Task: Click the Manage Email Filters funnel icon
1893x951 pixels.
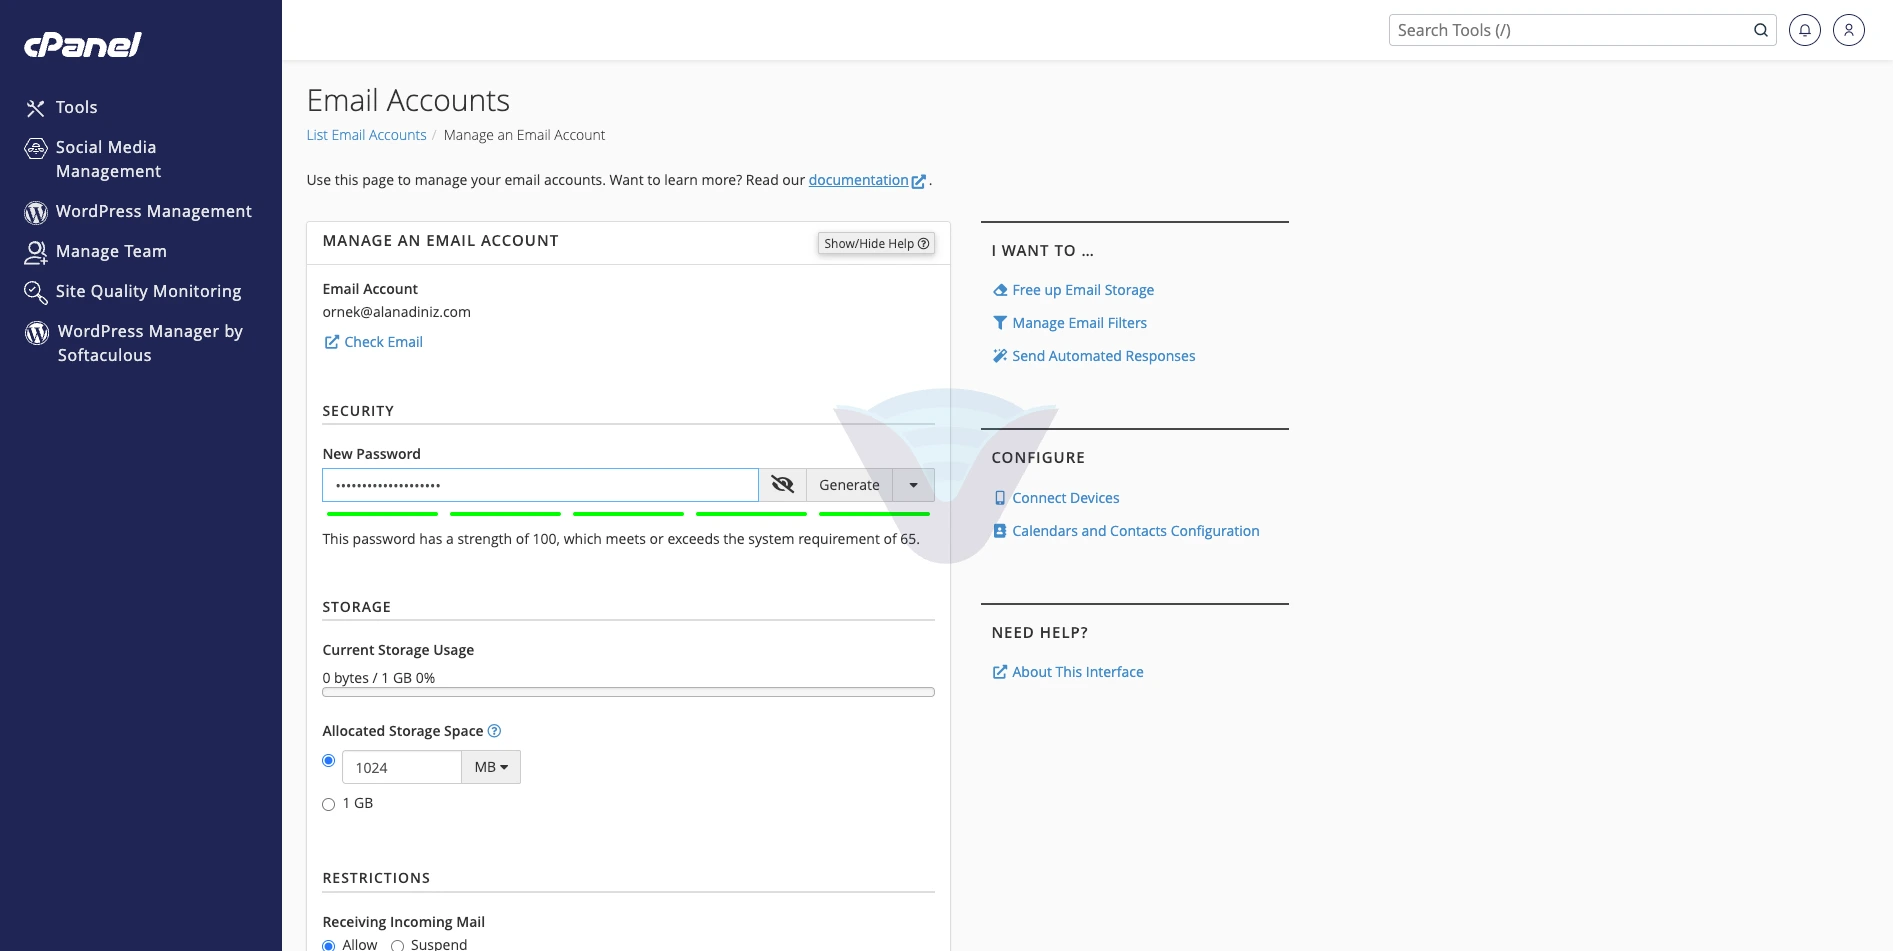Action: [x=999, y=323]
